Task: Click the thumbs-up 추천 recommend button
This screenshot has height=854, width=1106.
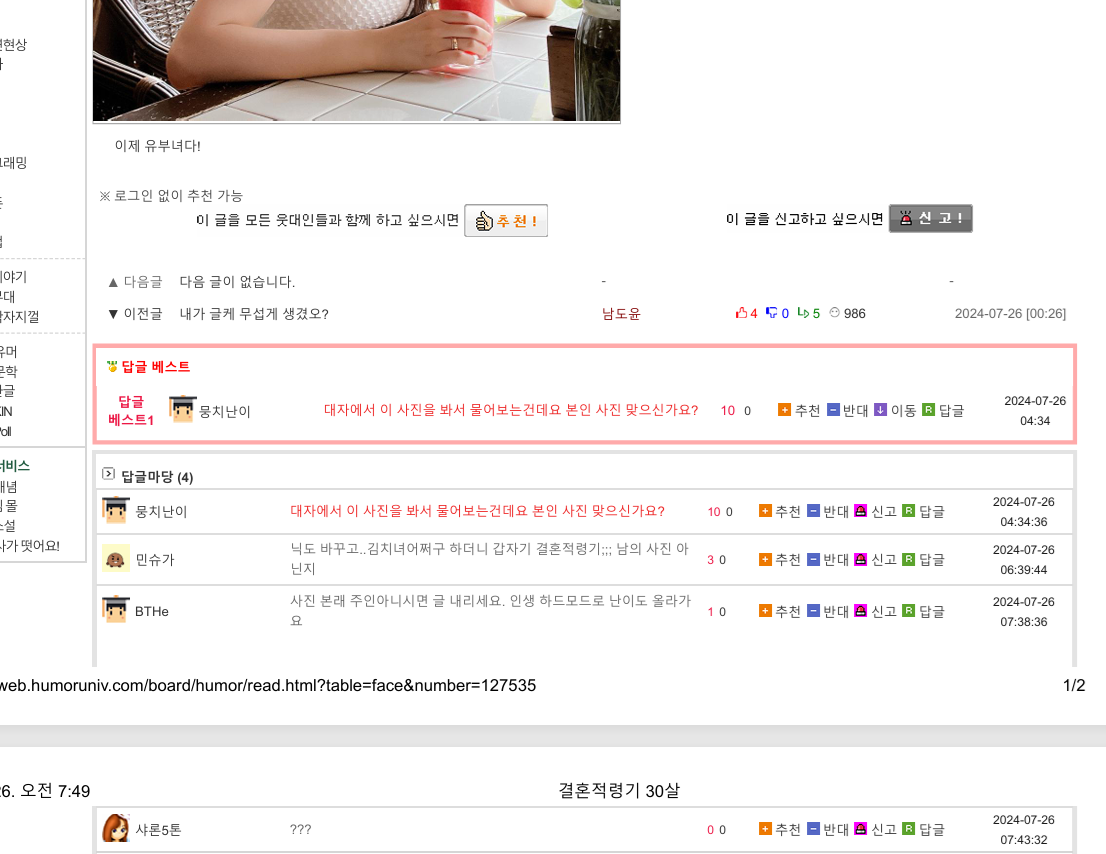Action: pyautogui.click(x=506, y=221)
